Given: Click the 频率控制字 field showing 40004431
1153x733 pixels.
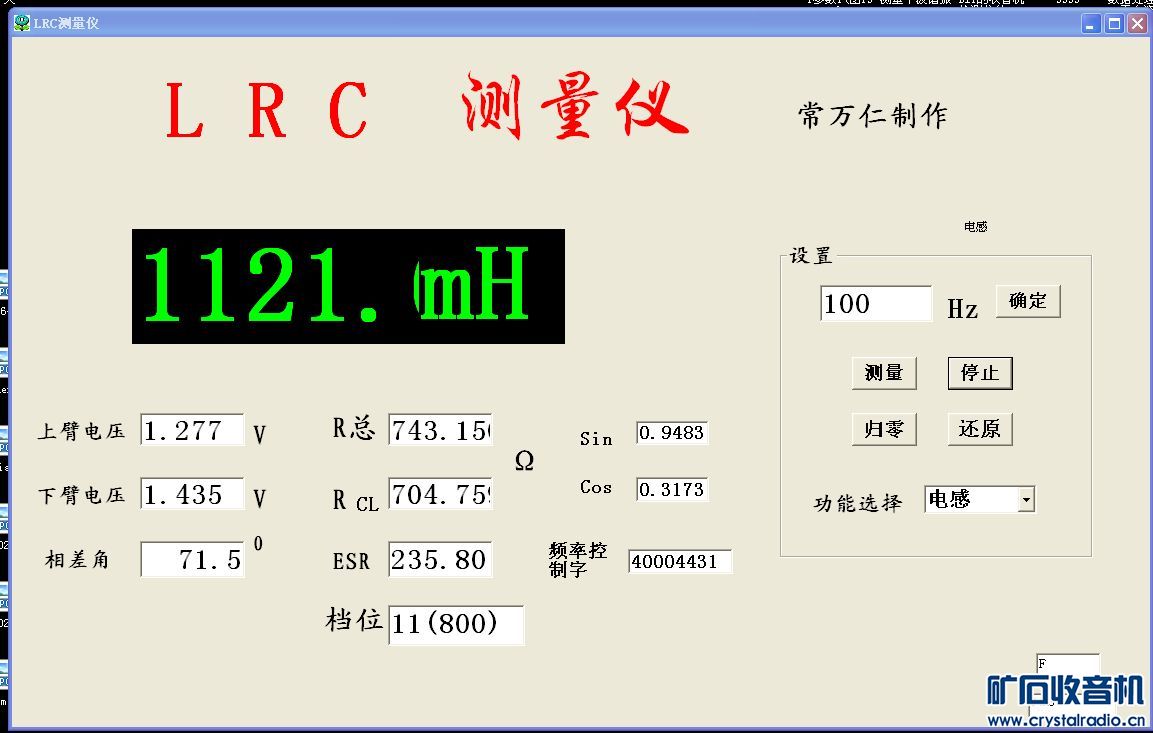Looking at the screenshot, I should 680,562.
